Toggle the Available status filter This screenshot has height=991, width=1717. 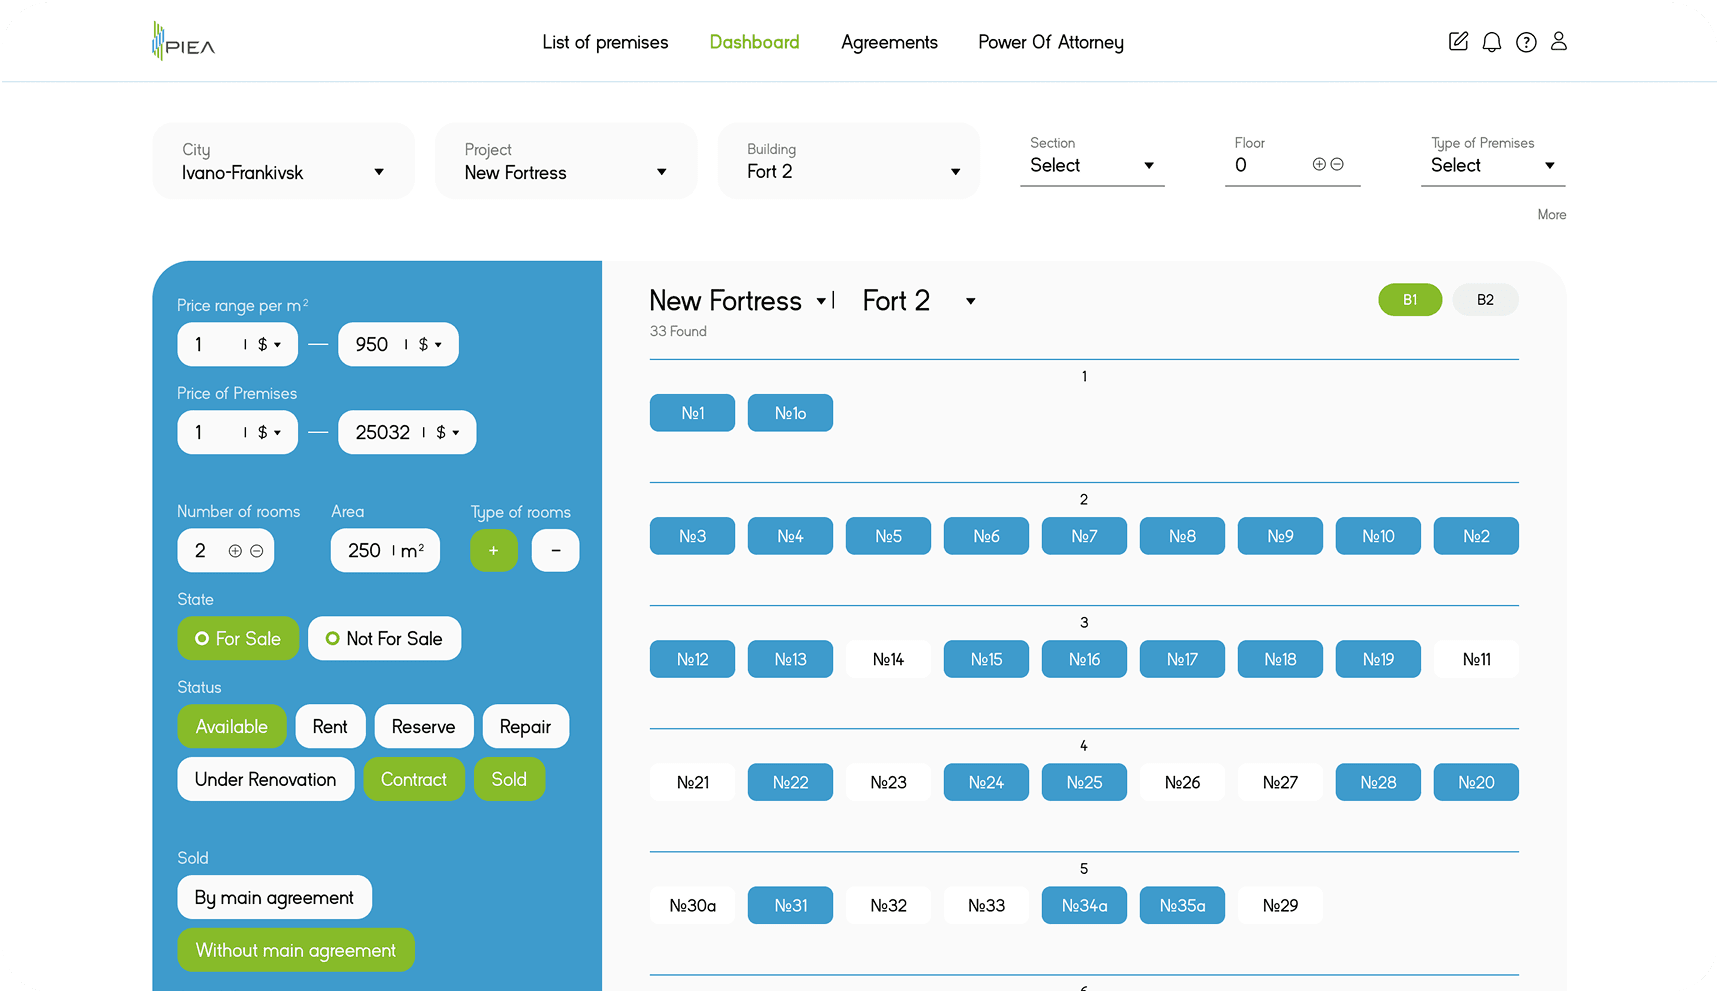pos(232,727)
